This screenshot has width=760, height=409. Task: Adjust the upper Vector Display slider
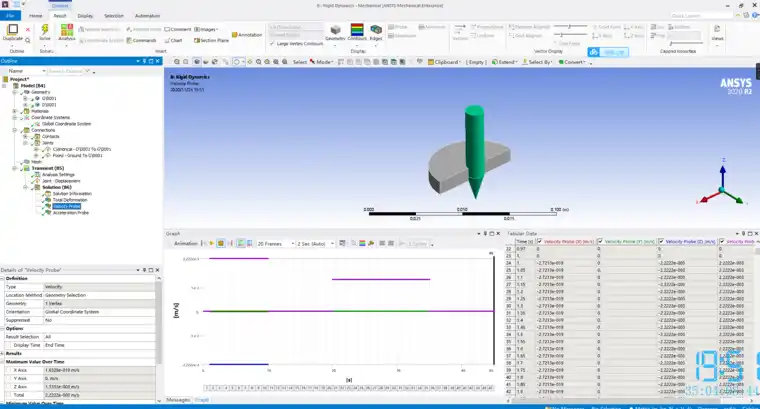tap(570, 26)
